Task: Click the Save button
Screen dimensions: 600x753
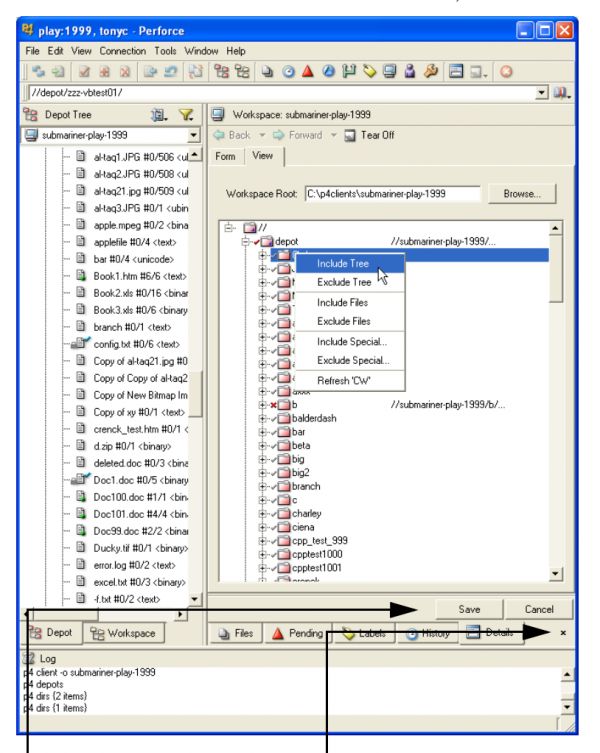Action: click(x=468, y=609)
